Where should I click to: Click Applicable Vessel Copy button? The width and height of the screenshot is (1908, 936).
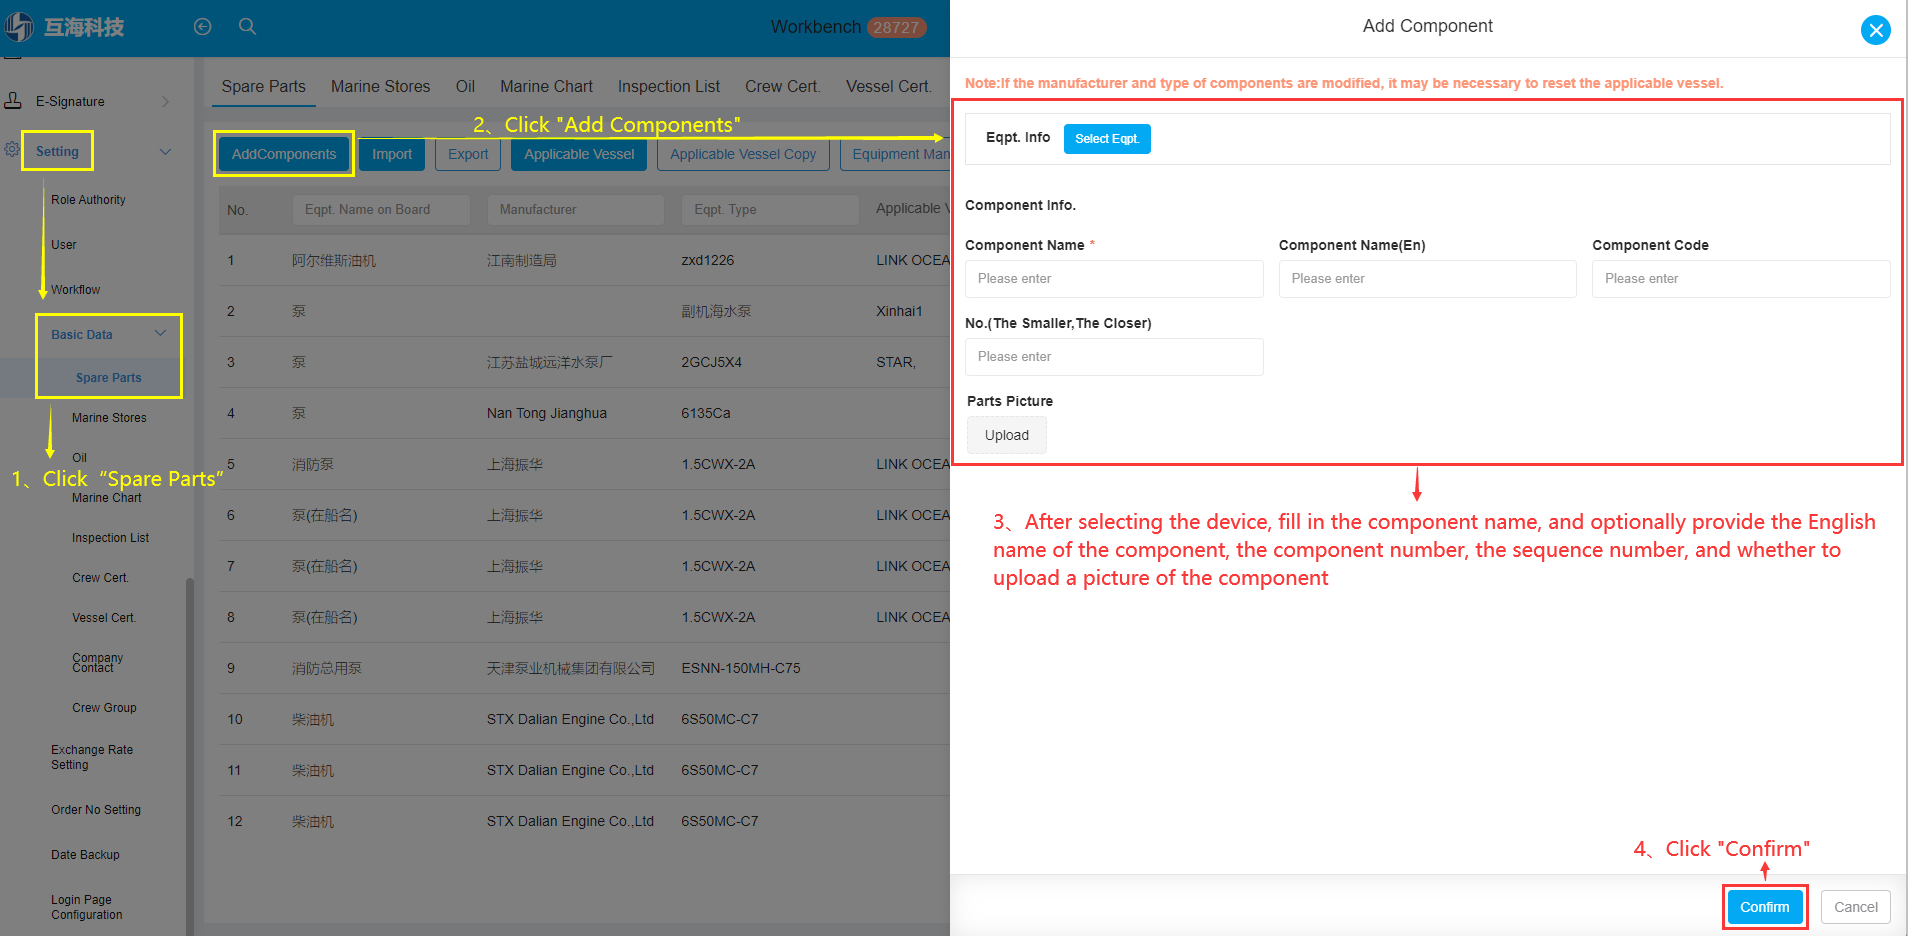[743, 154]
